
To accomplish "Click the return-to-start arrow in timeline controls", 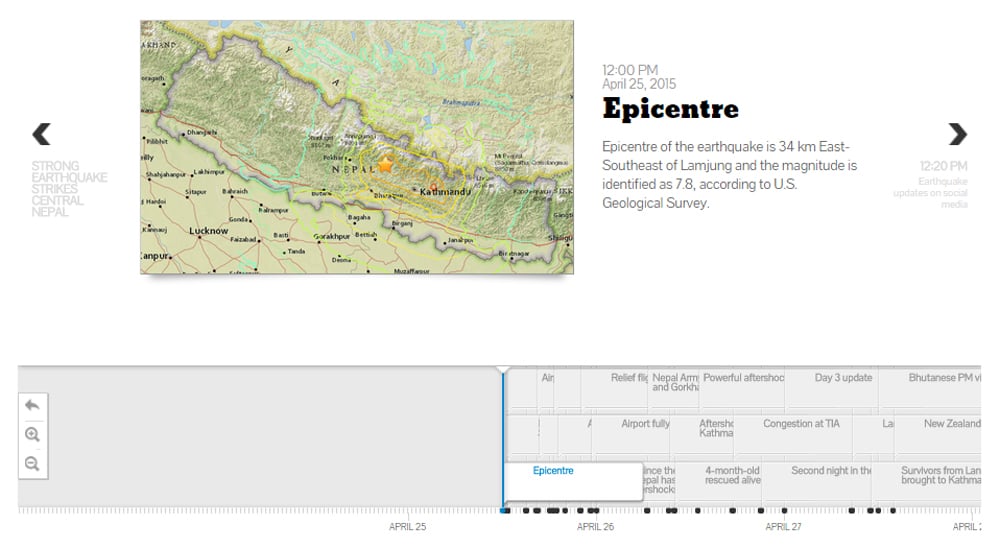I will point(33,405).
